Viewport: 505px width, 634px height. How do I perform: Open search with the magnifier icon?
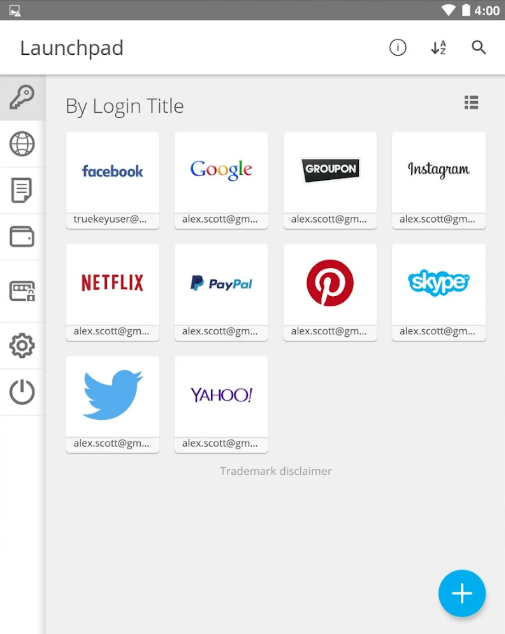tap(479, 48)
